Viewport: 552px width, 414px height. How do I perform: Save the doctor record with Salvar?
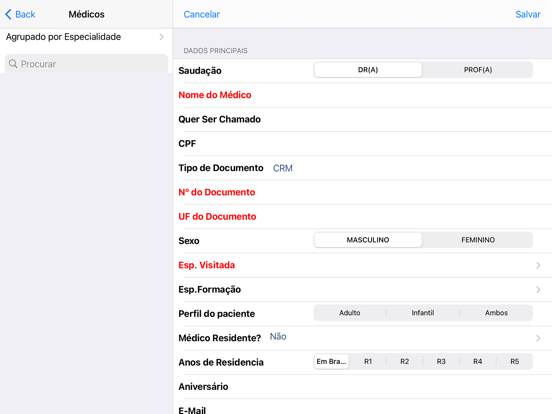pyautogui.click(x=528, y=14)
